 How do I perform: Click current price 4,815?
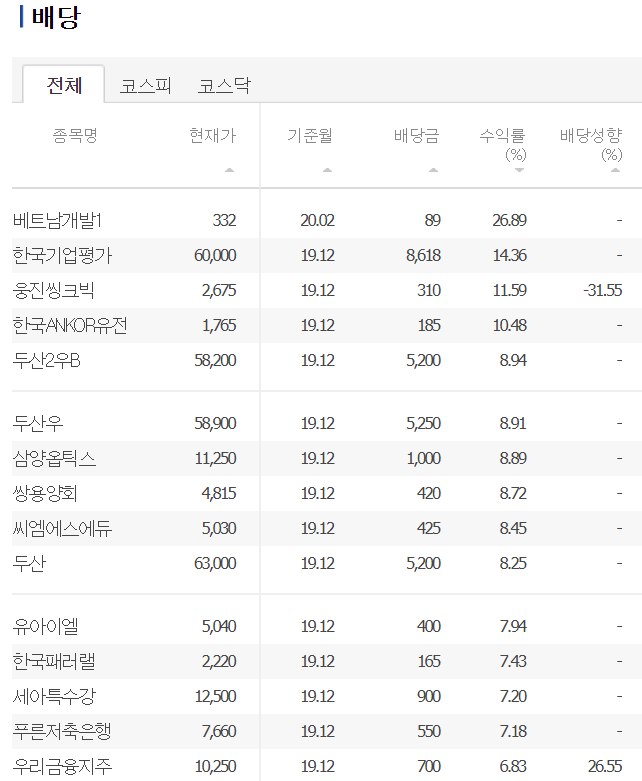(x=219, y=493)
